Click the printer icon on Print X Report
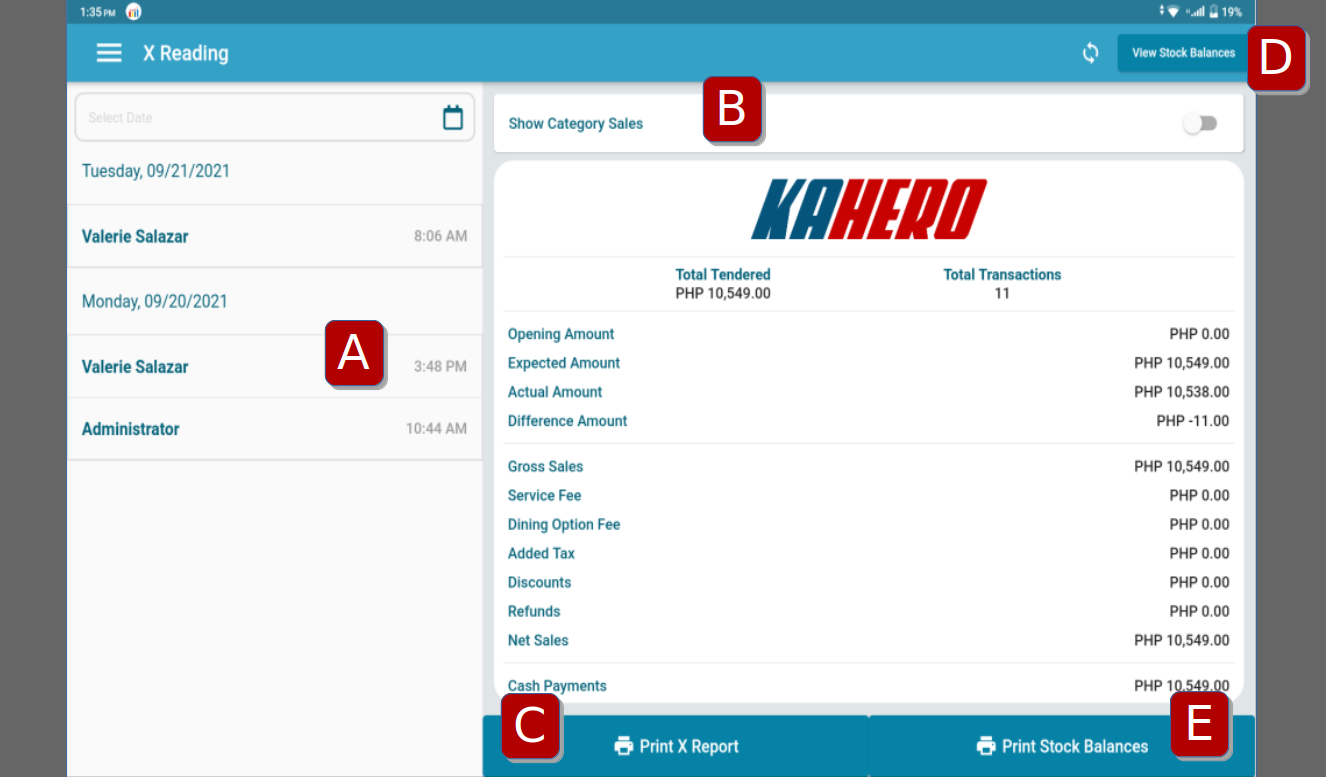Viewport: 1326px width, 777px height. click(x=624, y=746)
